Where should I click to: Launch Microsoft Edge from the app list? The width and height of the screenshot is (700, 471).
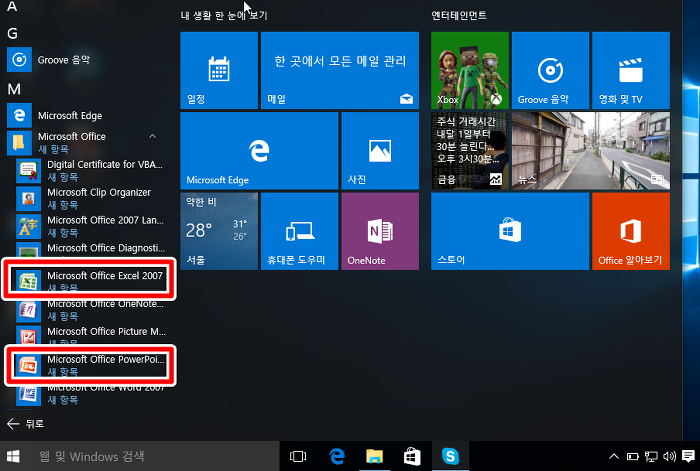coord(87,116)
